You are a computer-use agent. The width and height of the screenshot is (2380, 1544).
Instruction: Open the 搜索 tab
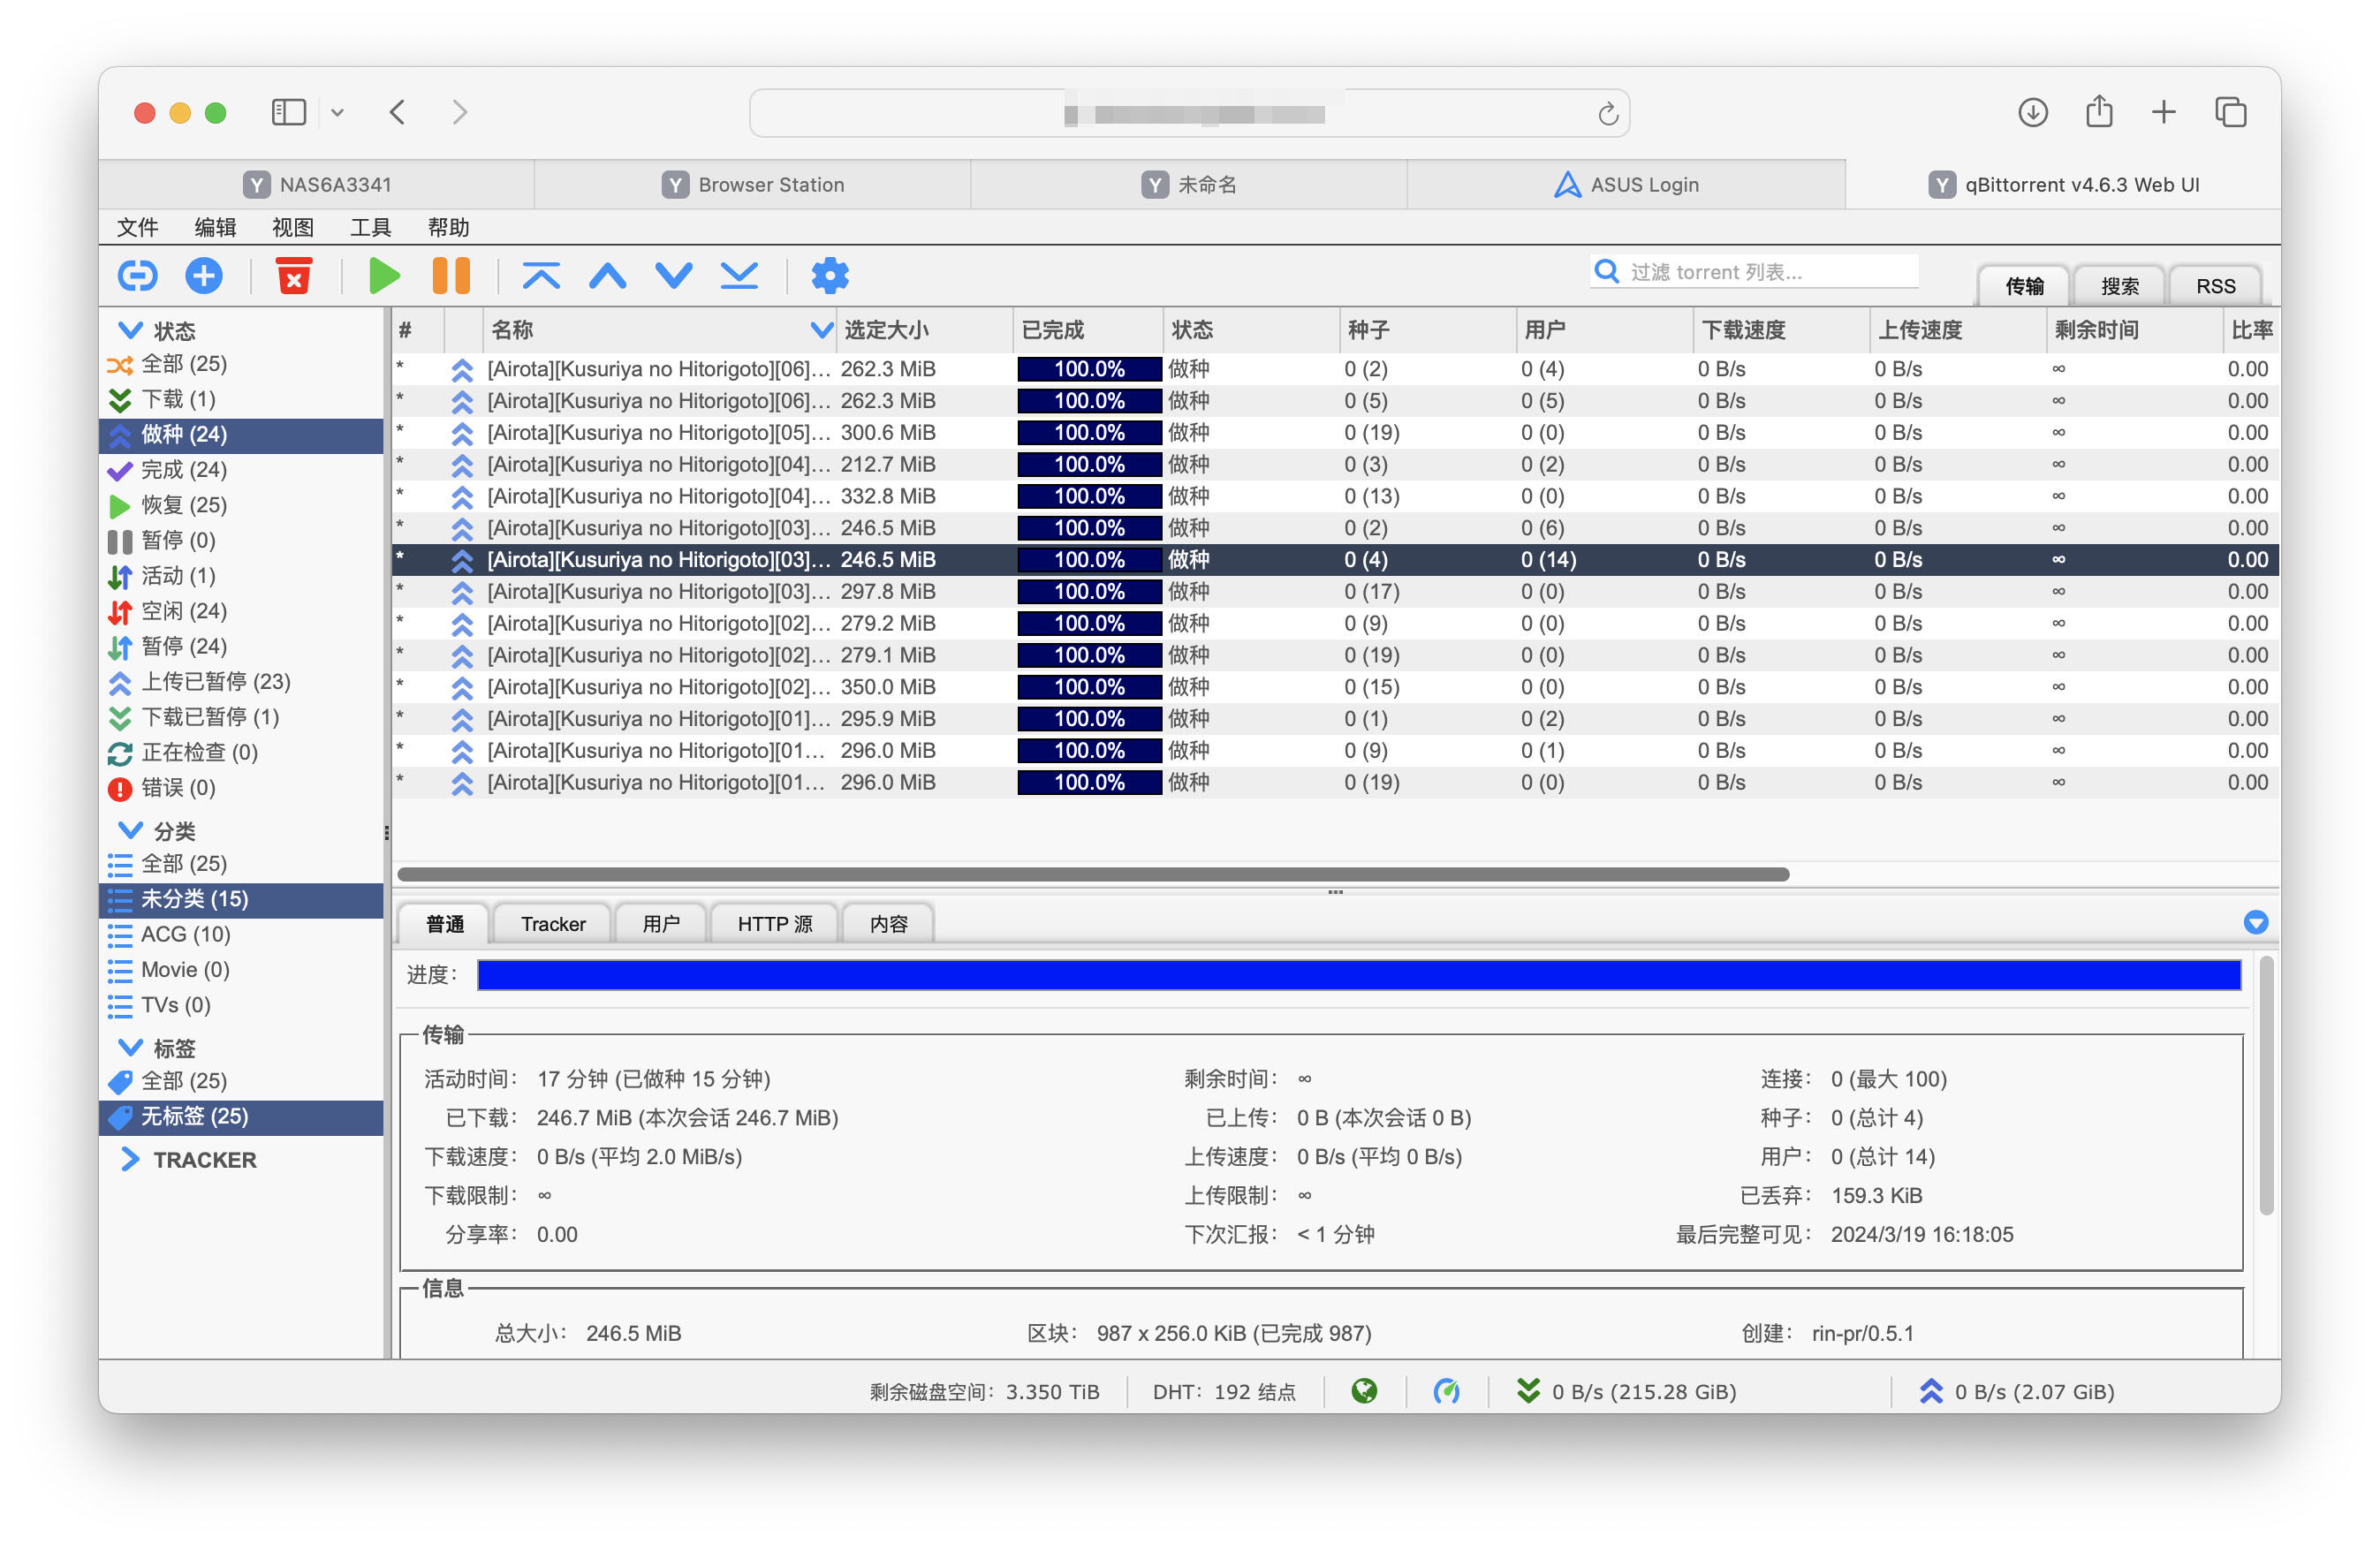(2119, 286)
